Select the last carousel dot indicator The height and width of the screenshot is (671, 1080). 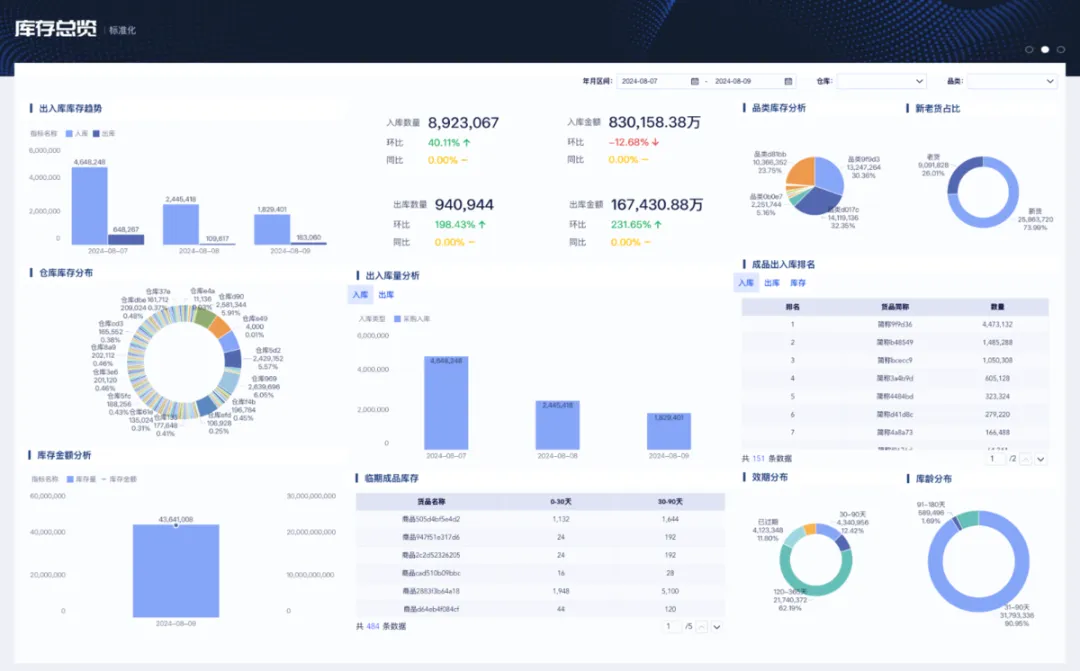1062,49
